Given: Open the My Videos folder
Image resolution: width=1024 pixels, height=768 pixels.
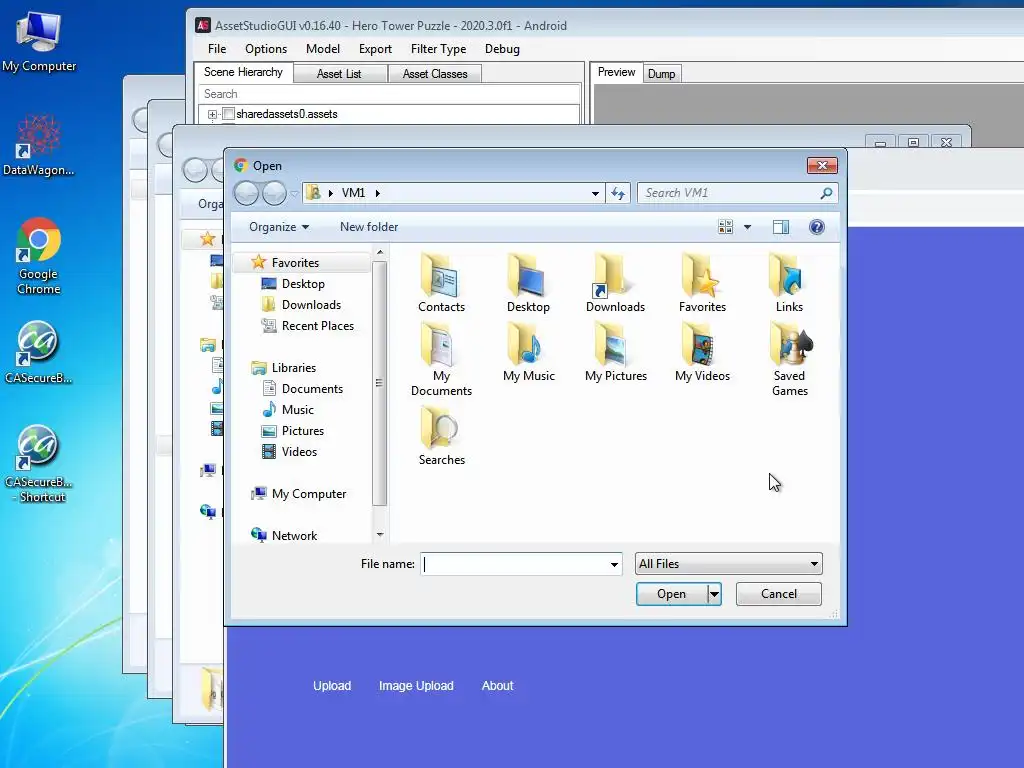Looking at the screenshot, I should pyautogui.click(x=702, y=351).
